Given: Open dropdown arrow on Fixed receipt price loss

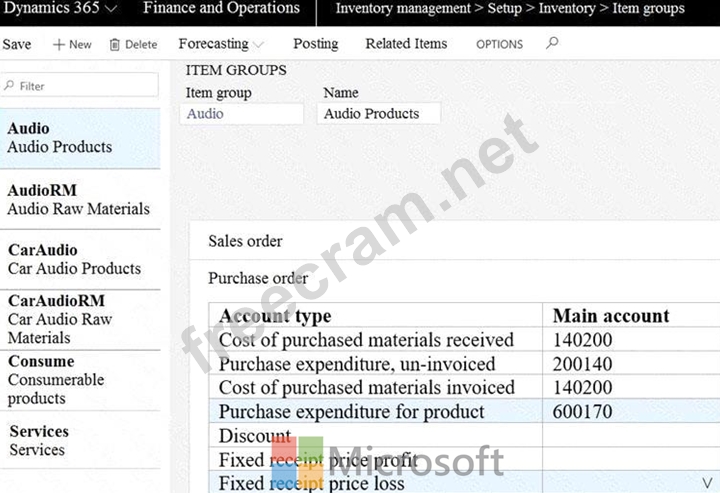Looking at the screenshot, I should tap(706, 482).
